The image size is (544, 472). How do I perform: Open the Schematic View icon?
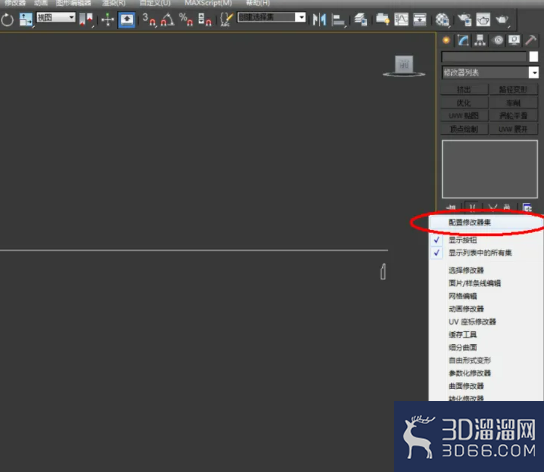[419, 19]
